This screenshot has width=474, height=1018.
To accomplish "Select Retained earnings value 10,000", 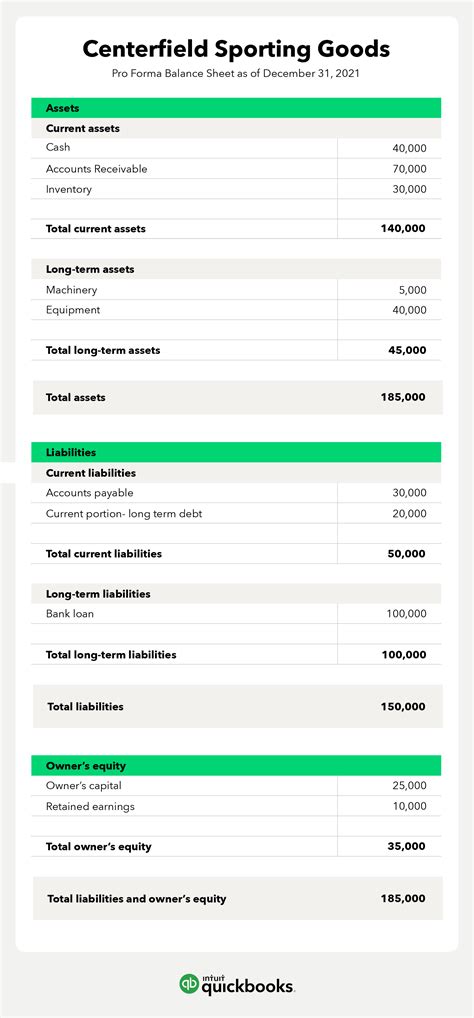I will pos(409,806).
